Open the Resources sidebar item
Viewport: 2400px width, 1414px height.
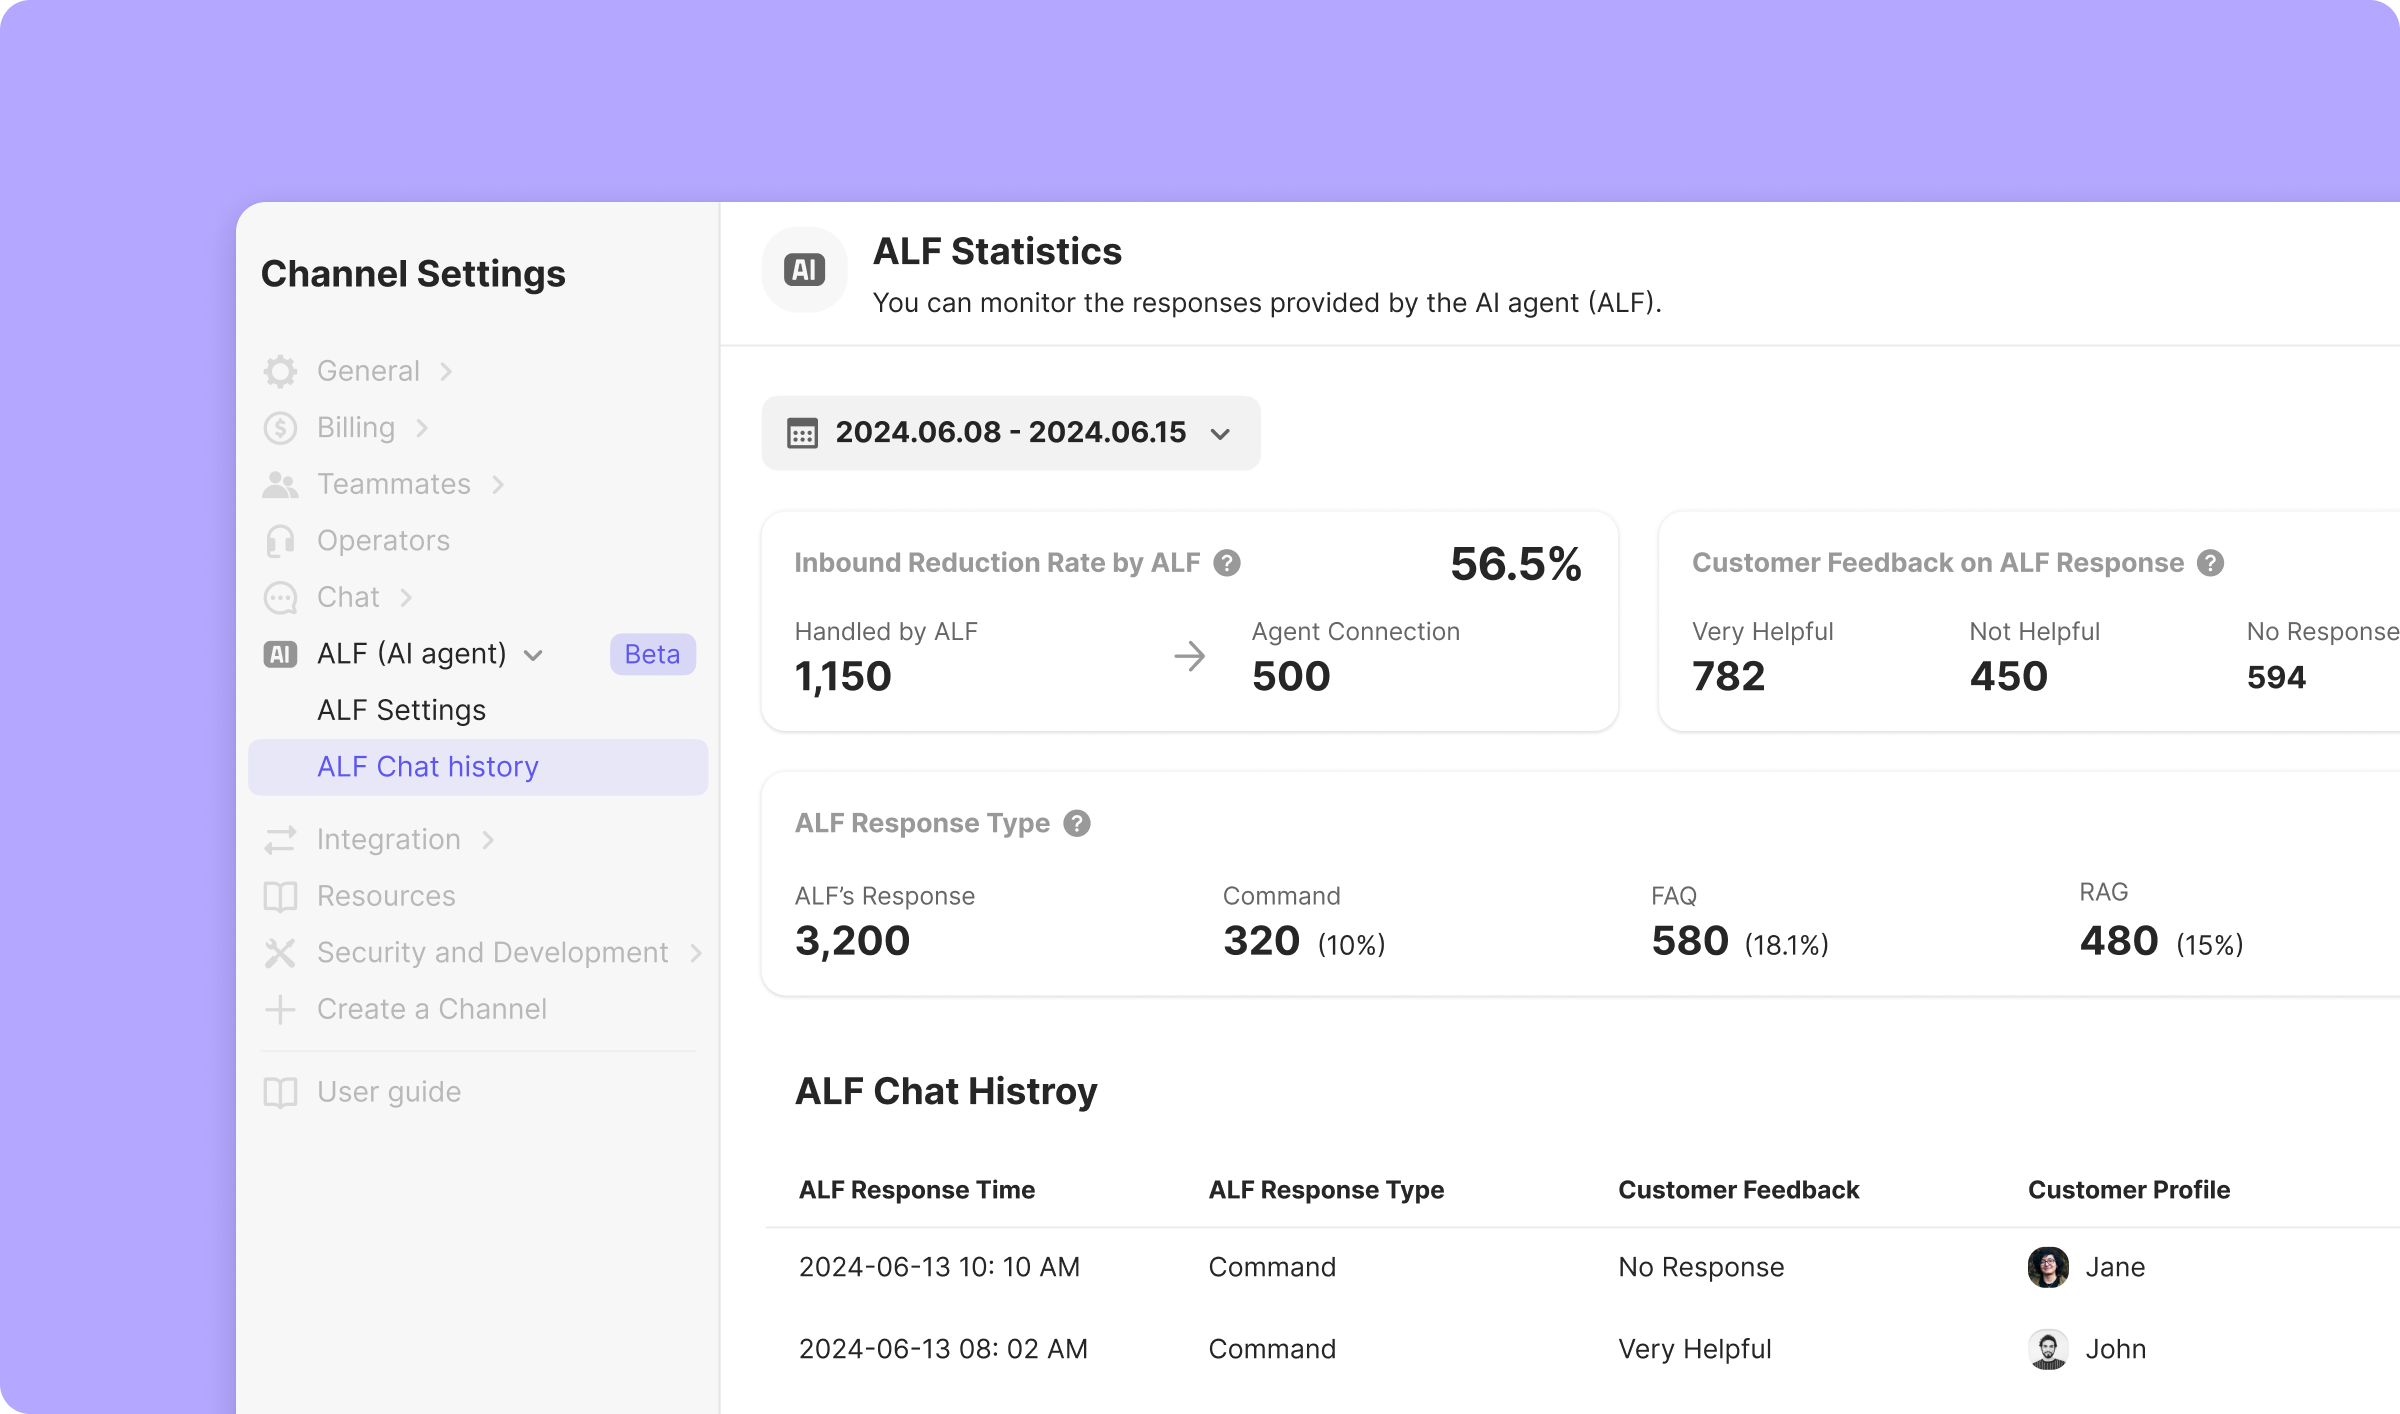pyautogui.click(x=386, y=896)
